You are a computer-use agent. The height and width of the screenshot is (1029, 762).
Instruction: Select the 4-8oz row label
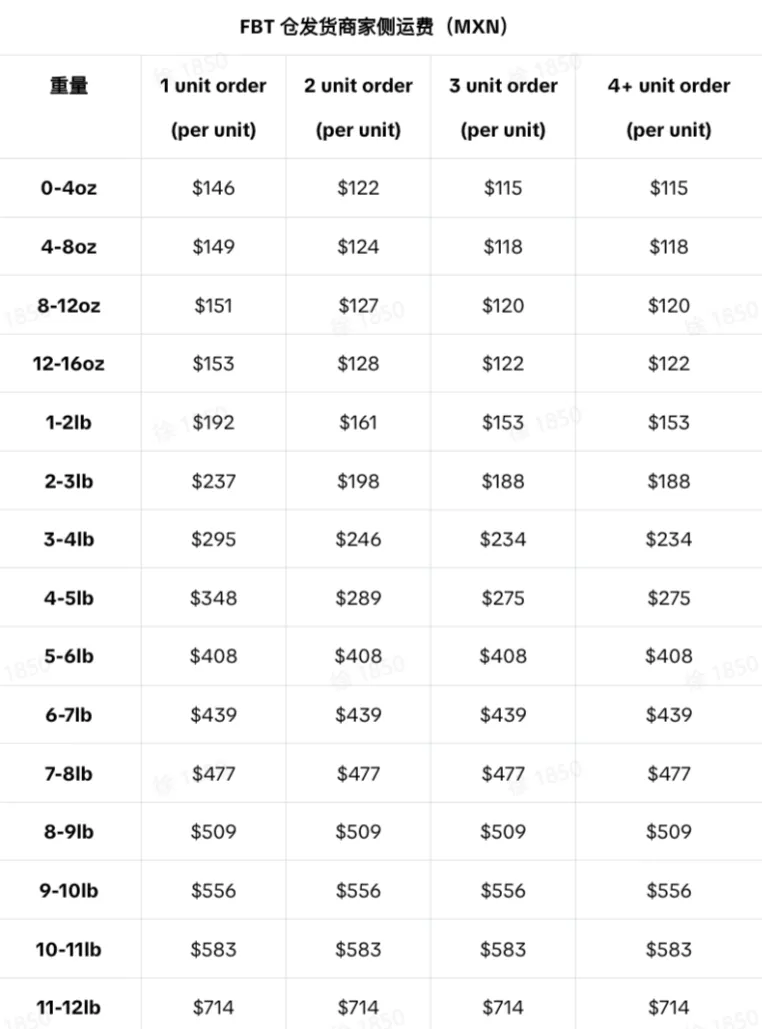coord(69,247)
